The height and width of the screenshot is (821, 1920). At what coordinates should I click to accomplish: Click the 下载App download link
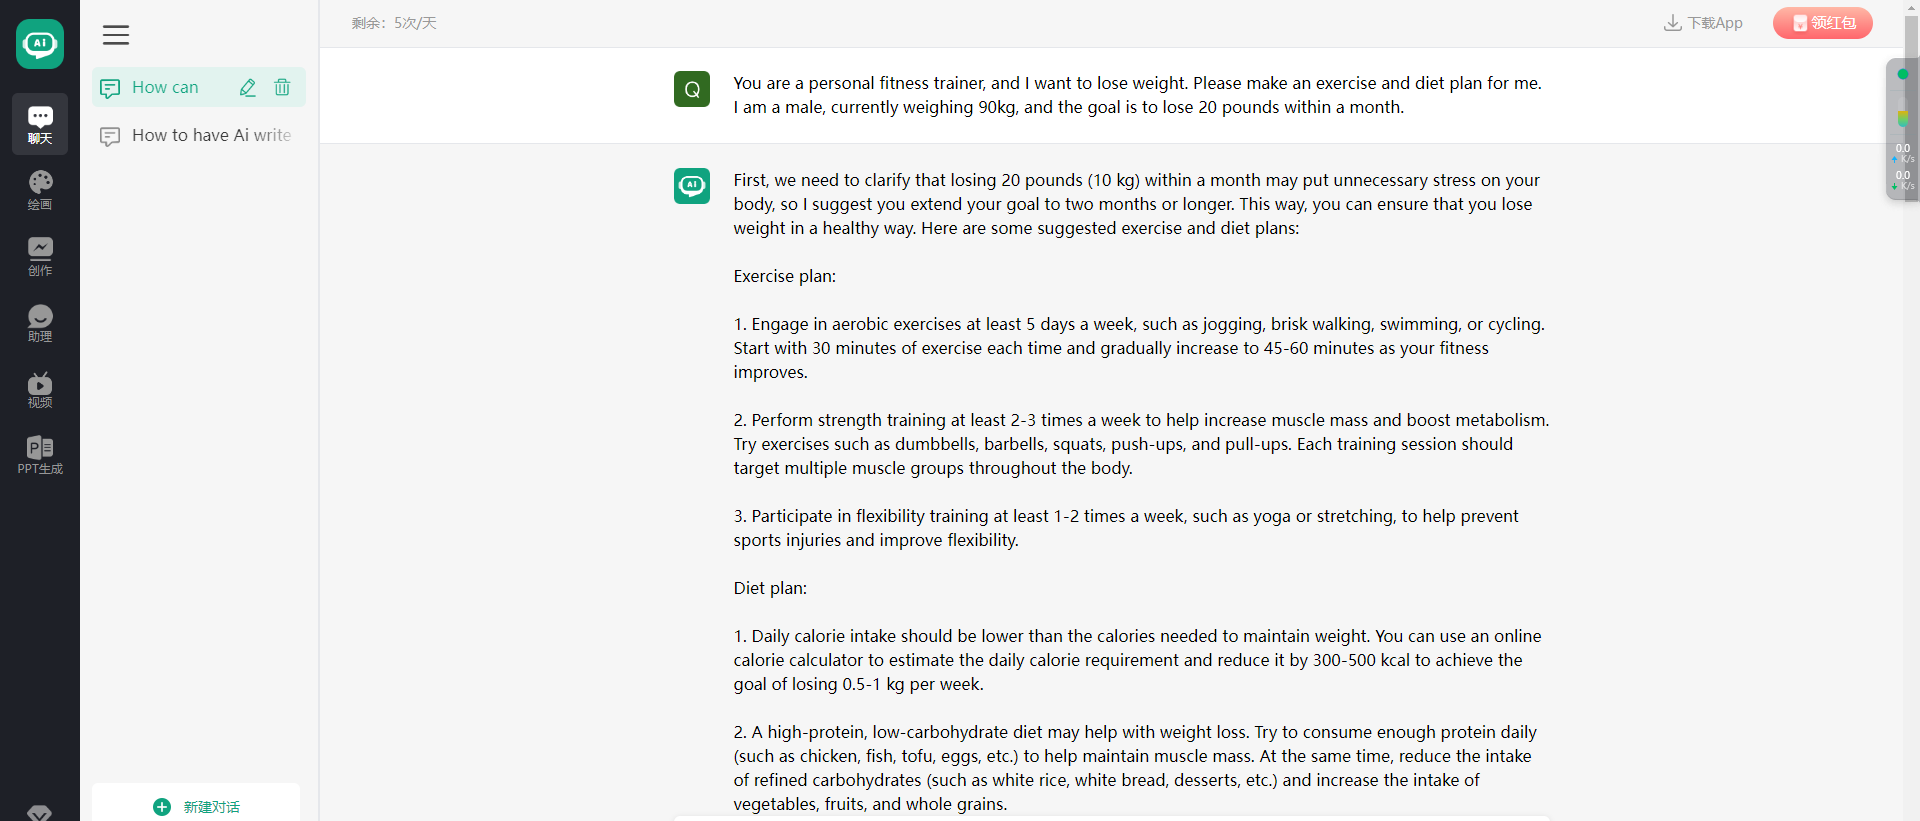click(x=1703, y=23)
